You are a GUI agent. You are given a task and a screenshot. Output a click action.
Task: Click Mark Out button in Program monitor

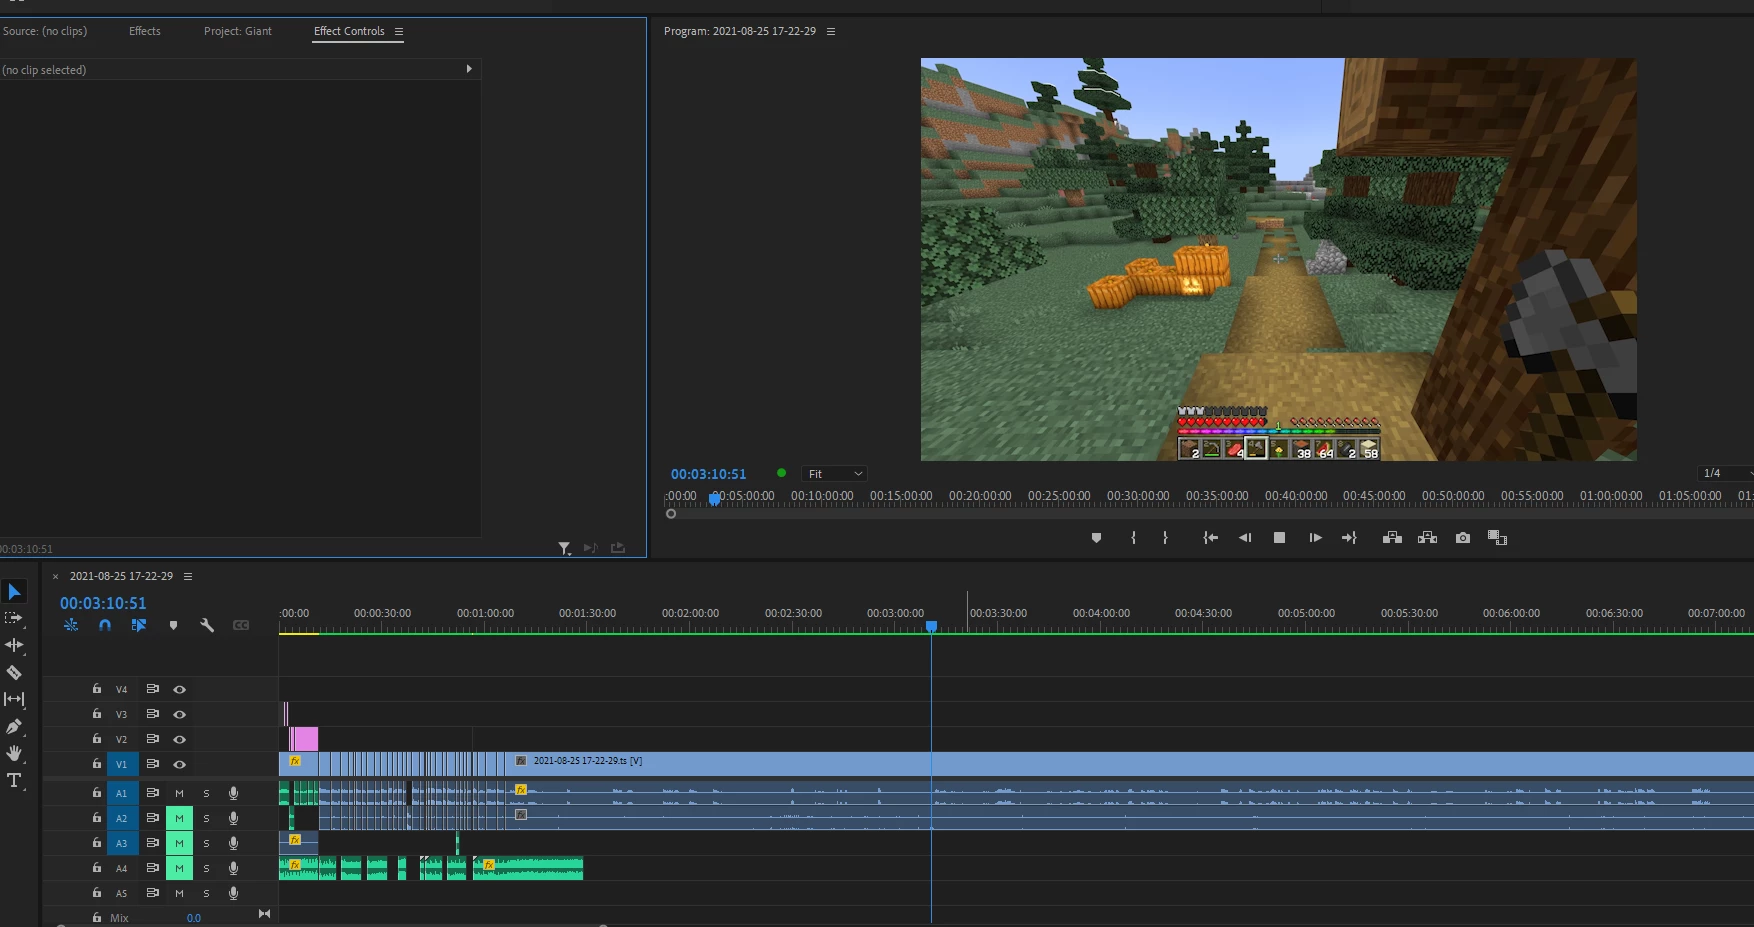pos(1165,538)
